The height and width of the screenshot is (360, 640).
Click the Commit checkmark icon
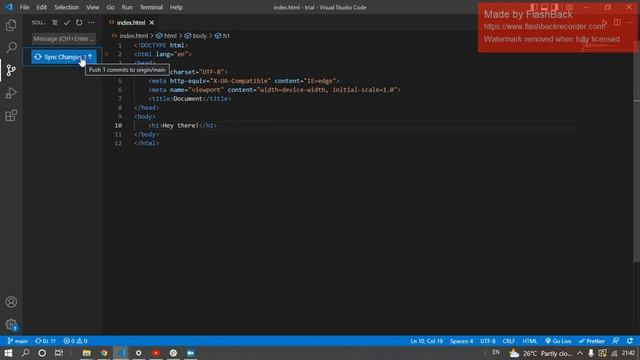point(67,23)
